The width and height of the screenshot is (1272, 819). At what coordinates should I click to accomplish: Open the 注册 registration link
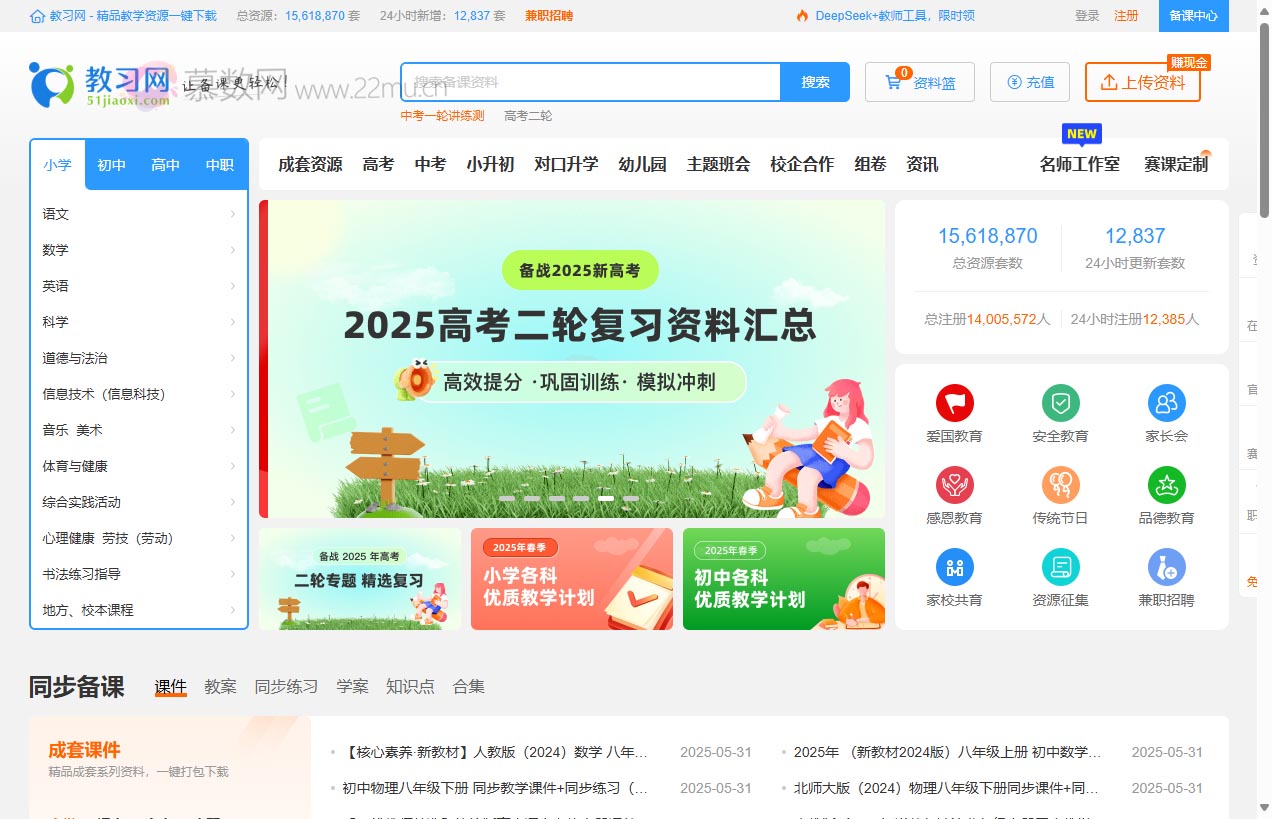[x=1127, y=16]
